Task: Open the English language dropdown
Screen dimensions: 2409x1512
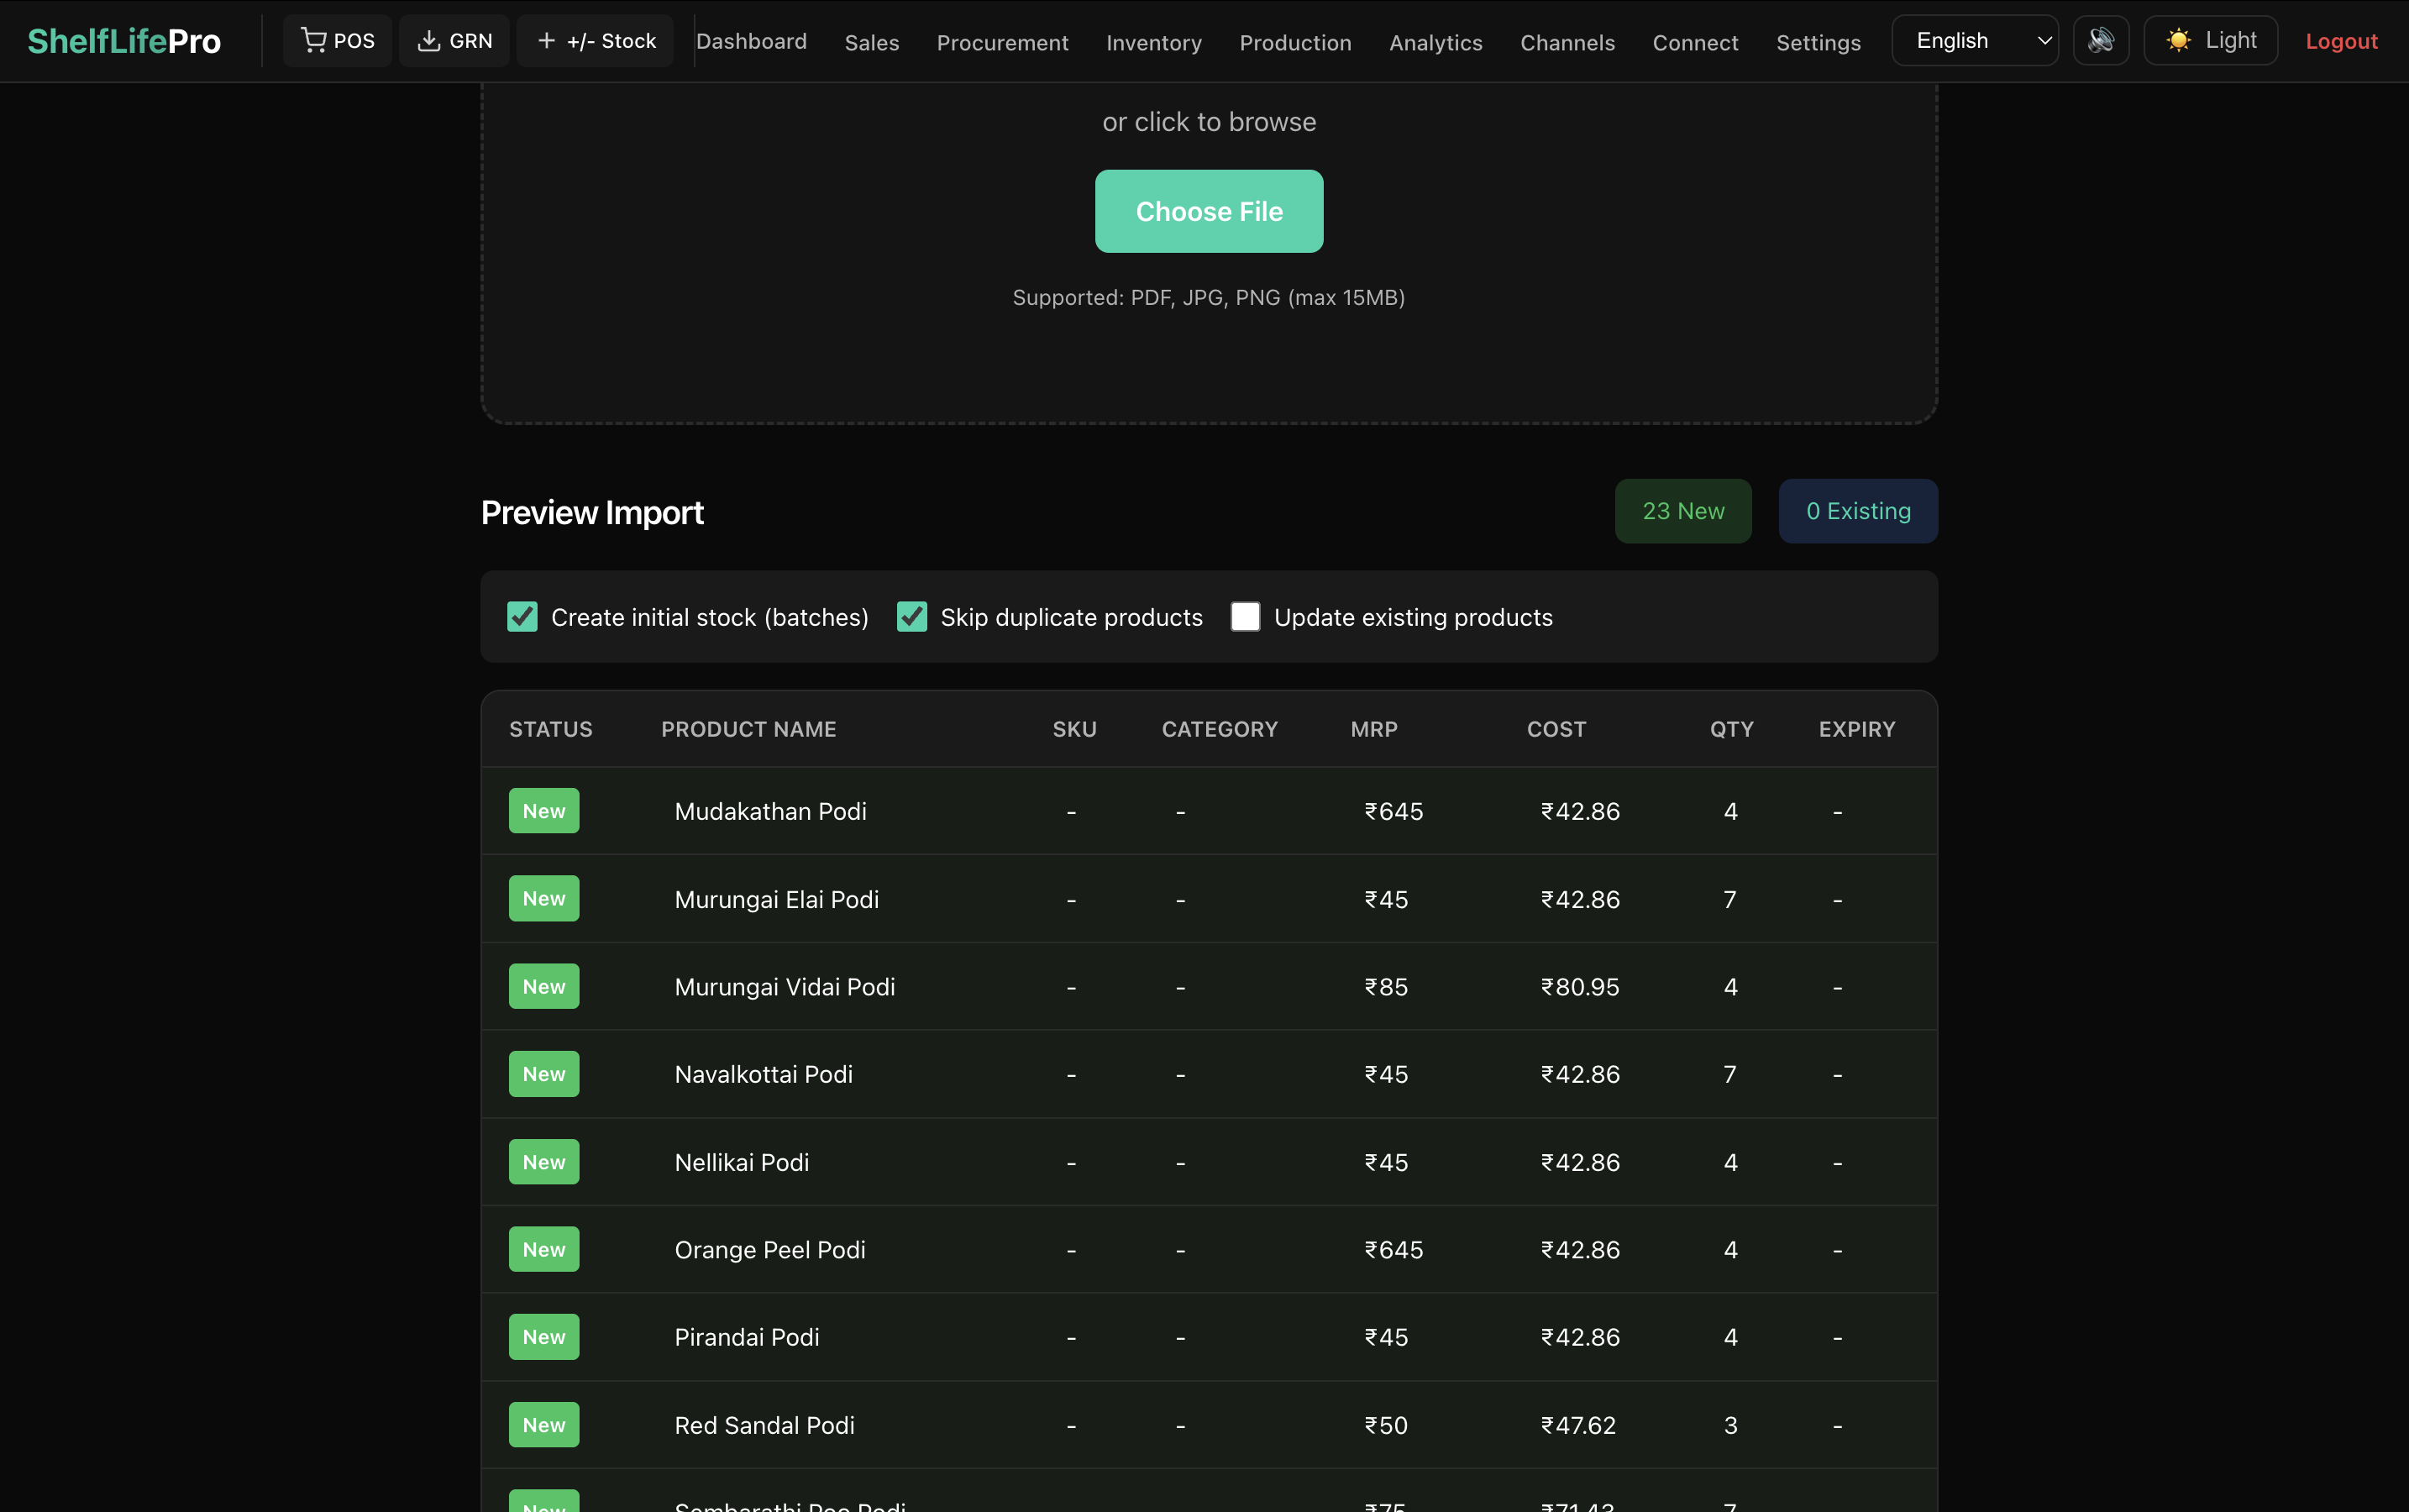Action: [x=1974, y=40]
